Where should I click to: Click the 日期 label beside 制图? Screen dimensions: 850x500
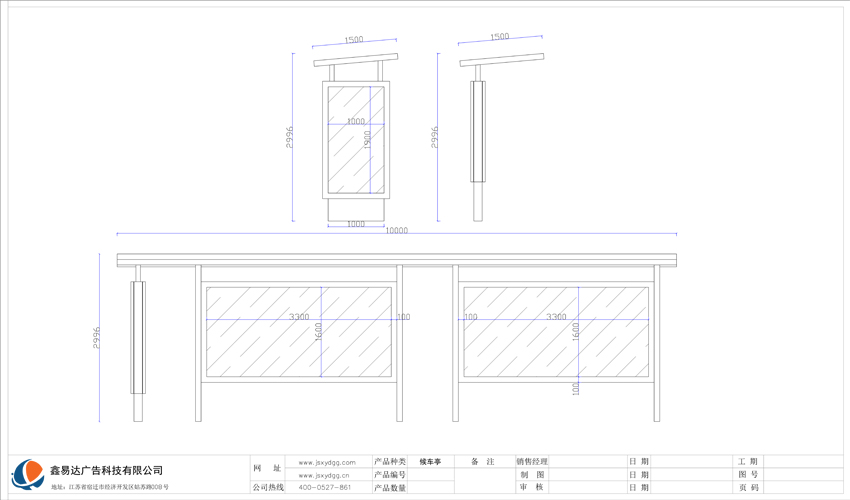pos(639,475)
